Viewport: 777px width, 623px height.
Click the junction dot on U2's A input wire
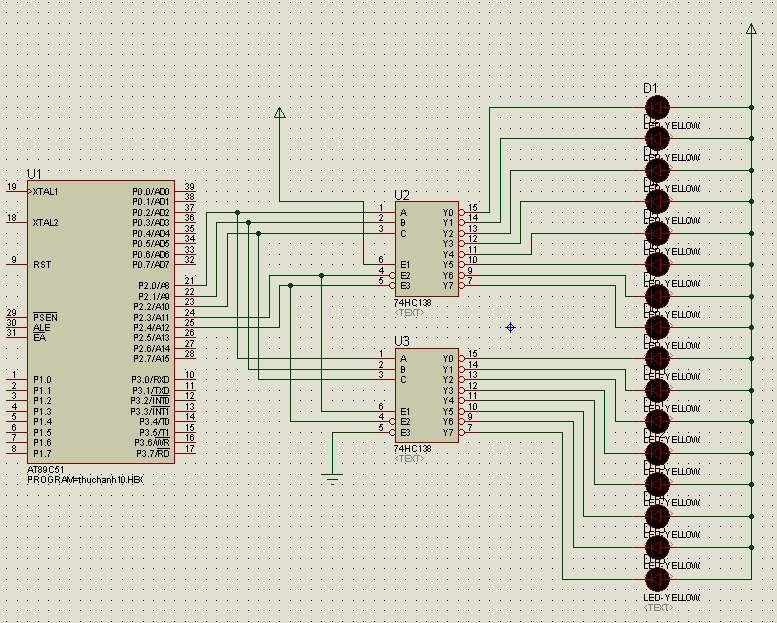coord(238,213)
